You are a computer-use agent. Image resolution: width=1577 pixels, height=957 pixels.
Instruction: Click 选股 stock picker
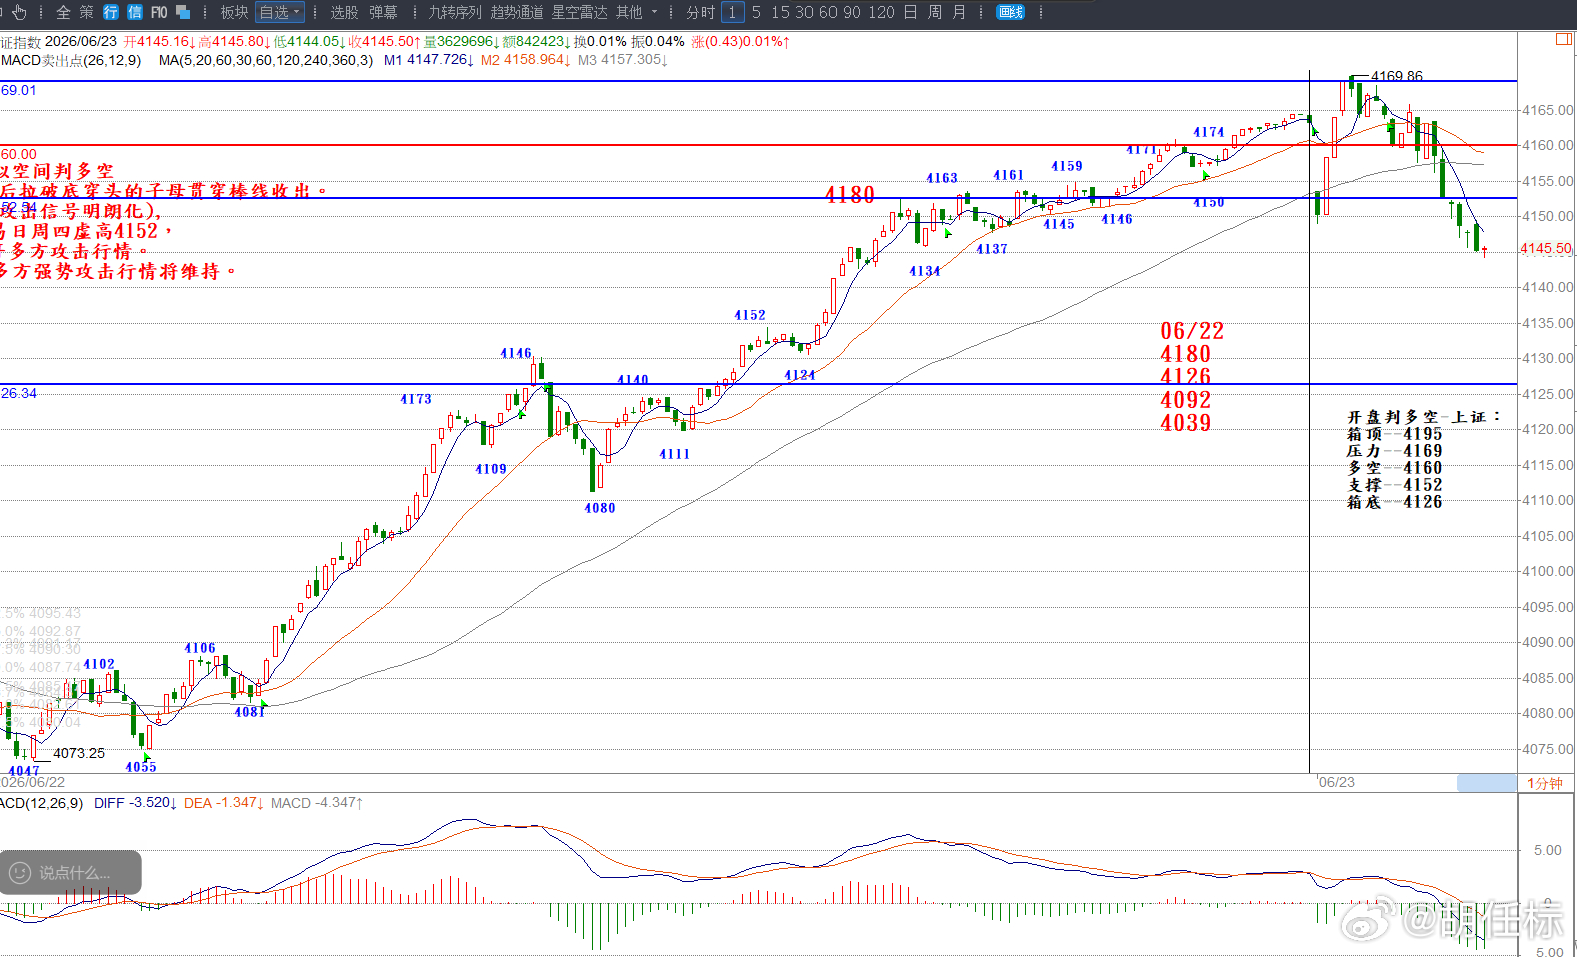344,12
